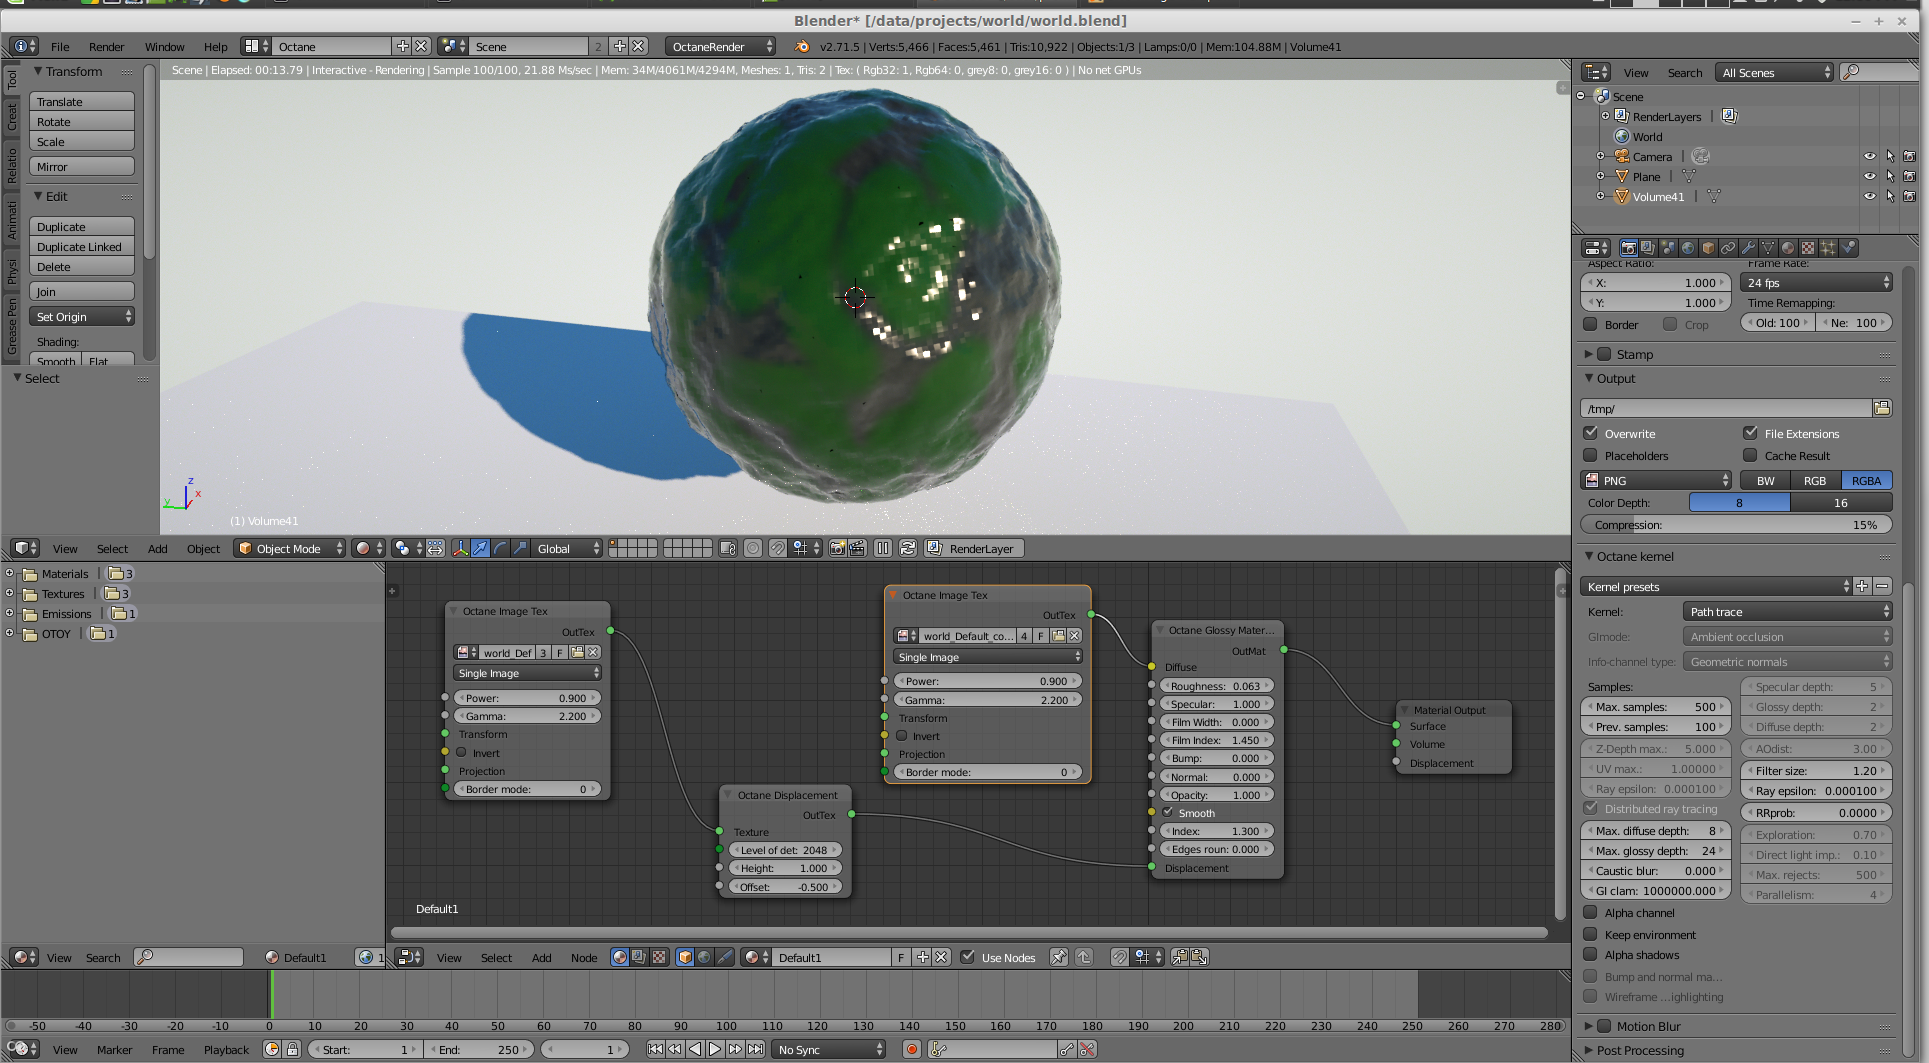Viewport: 1929px width, 1063px height.
Task: Open image file in world_Def node
Action: 577,652
